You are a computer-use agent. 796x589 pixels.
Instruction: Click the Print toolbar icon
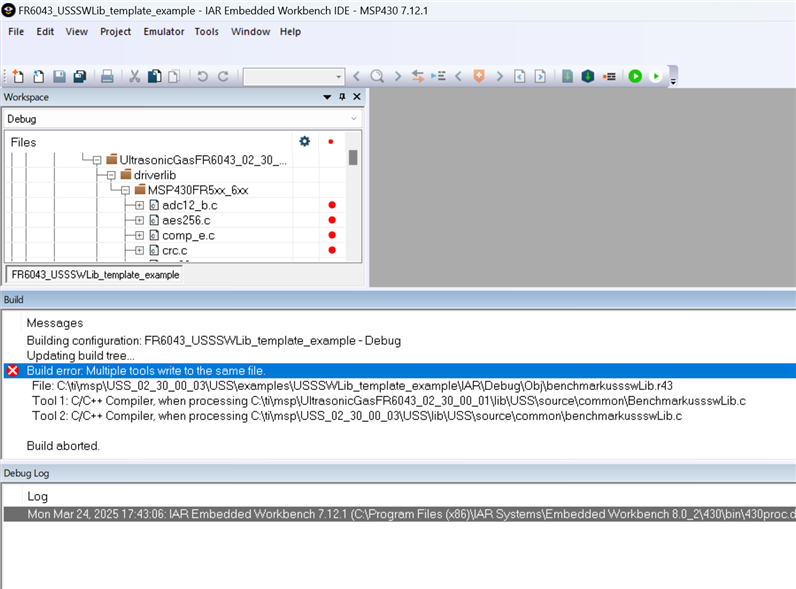[107, 76]
